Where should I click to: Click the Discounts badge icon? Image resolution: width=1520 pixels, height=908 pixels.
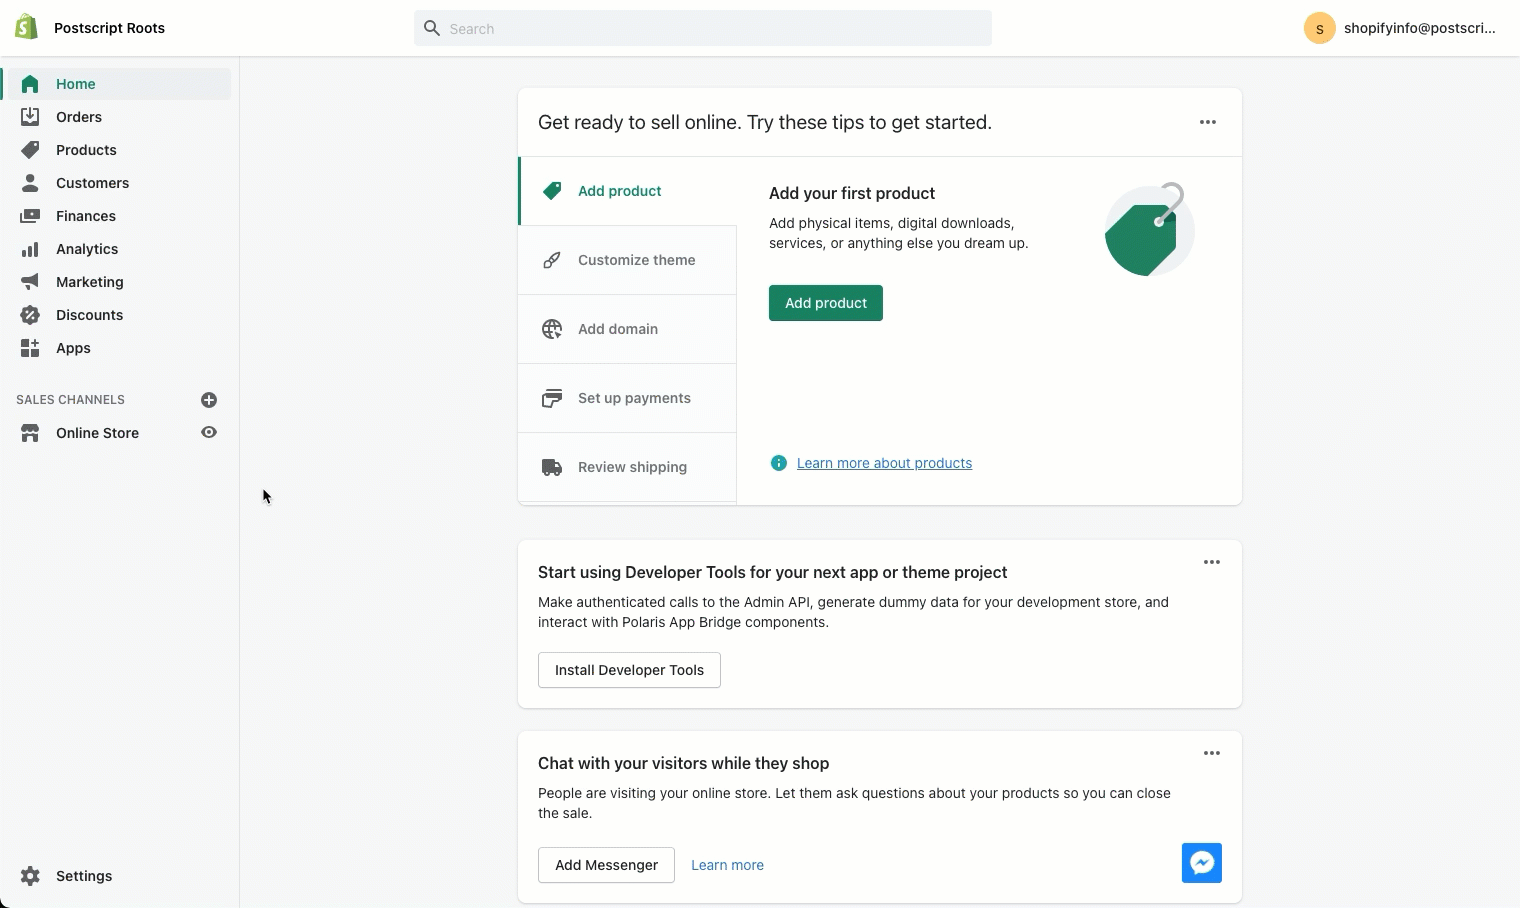[x=30, y=315]
